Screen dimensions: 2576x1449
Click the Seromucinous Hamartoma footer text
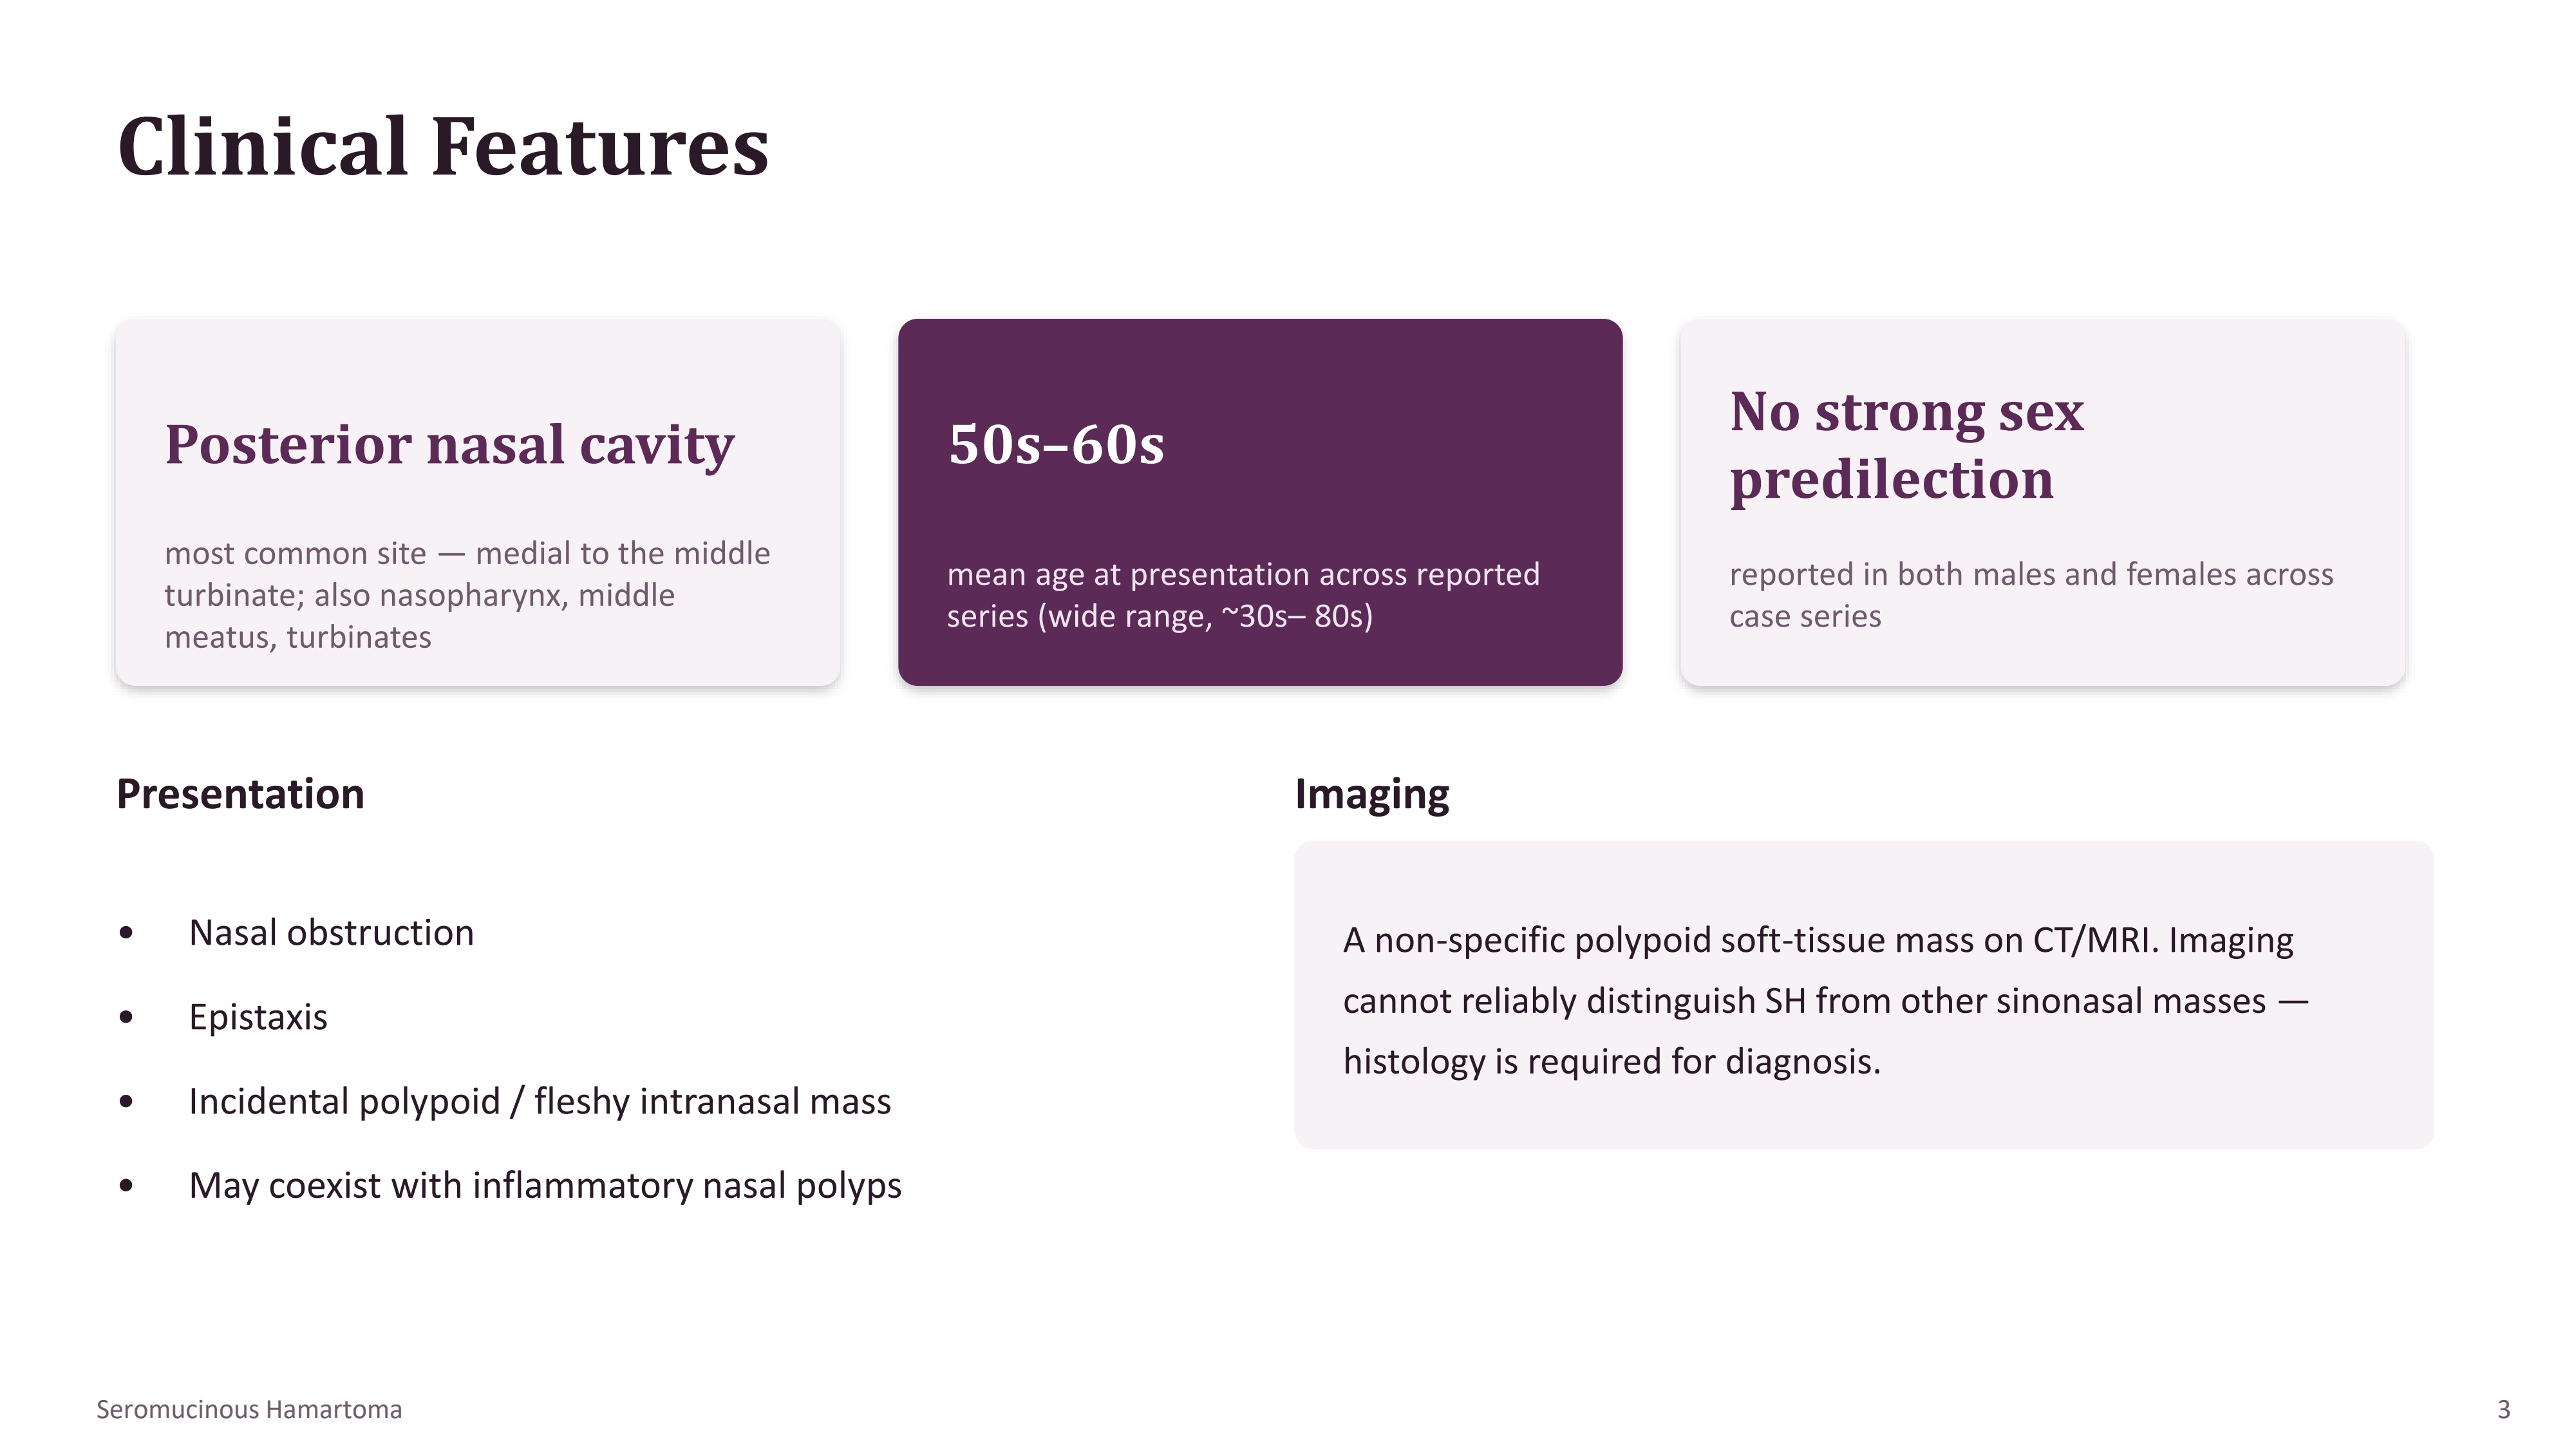tap(249, 1410)
